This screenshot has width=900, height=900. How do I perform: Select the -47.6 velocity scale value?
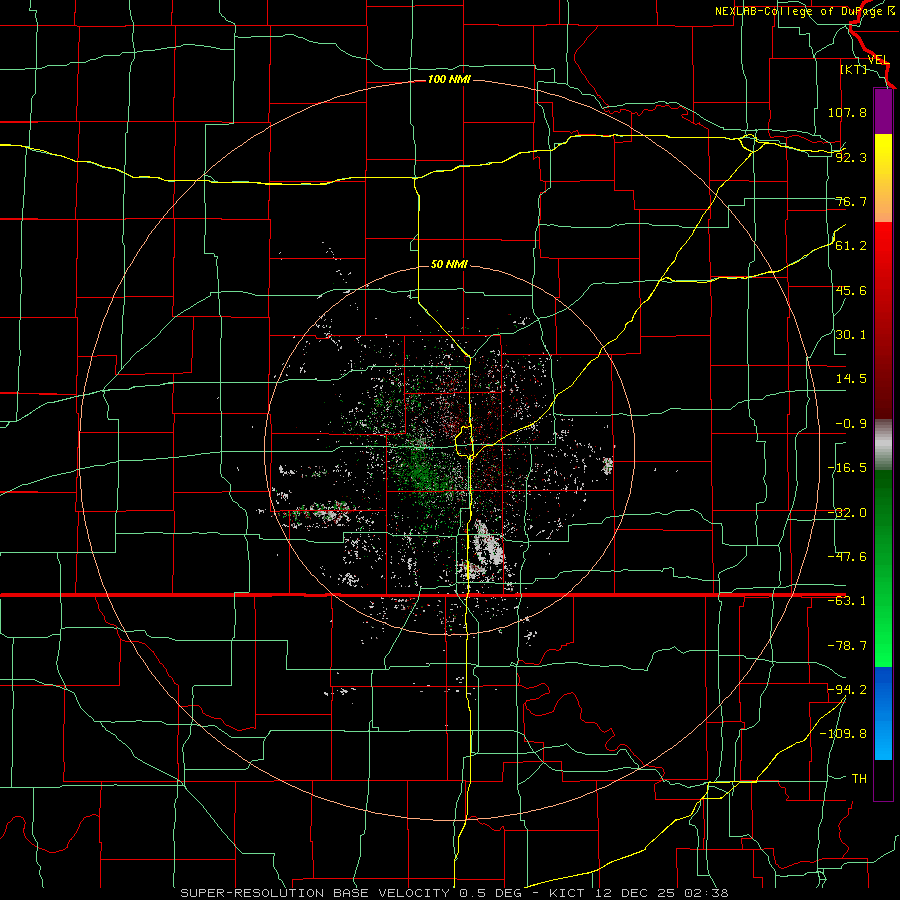pos(847,557)
